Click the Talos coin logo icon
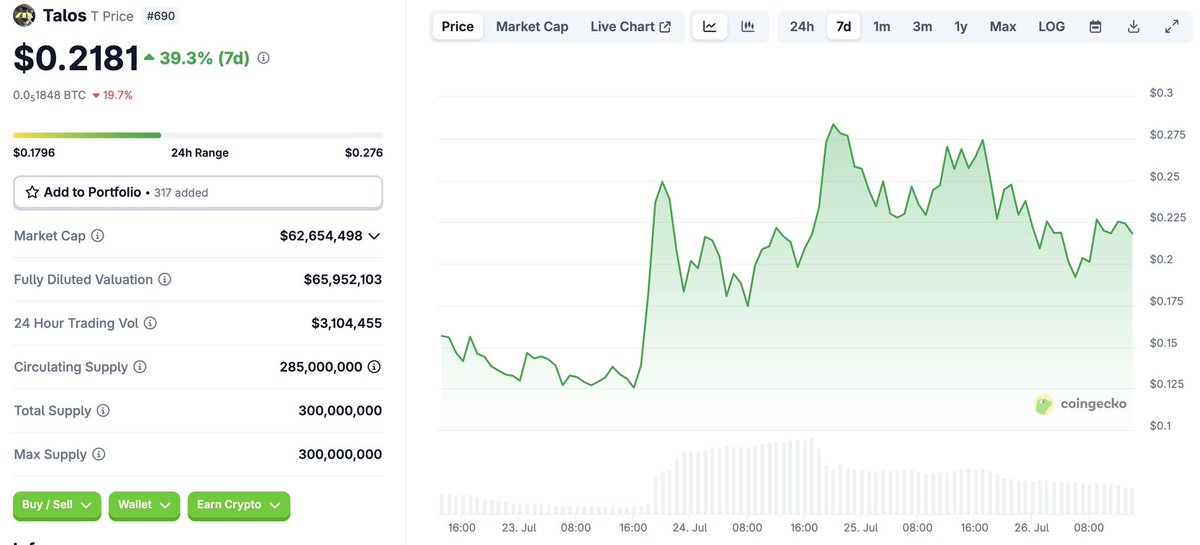The height and width of the screenshot is (545, 1200). 24,16
